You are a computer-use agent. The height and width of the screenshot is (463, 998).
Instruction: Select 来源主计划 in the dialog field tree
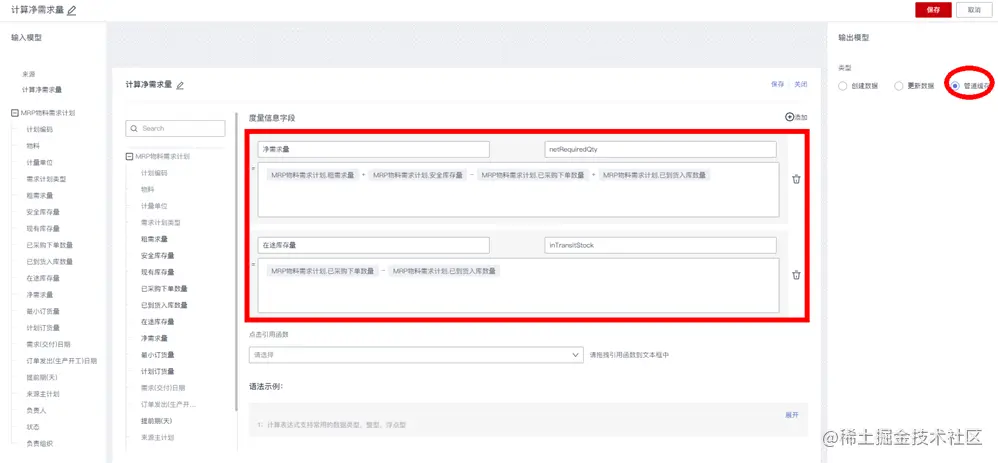[x=157, y=438]
